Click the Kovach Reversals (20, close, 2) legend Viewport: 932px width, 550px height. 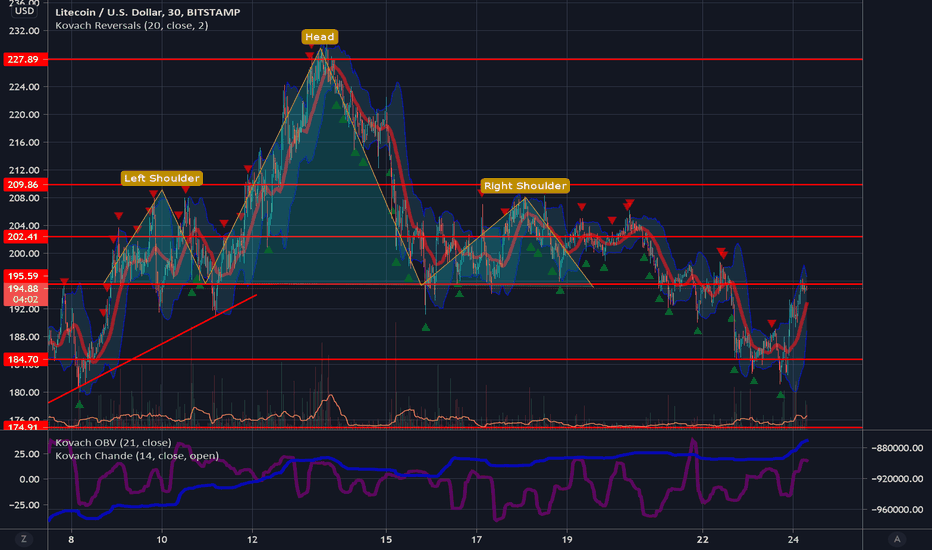(x=131, y=26)
